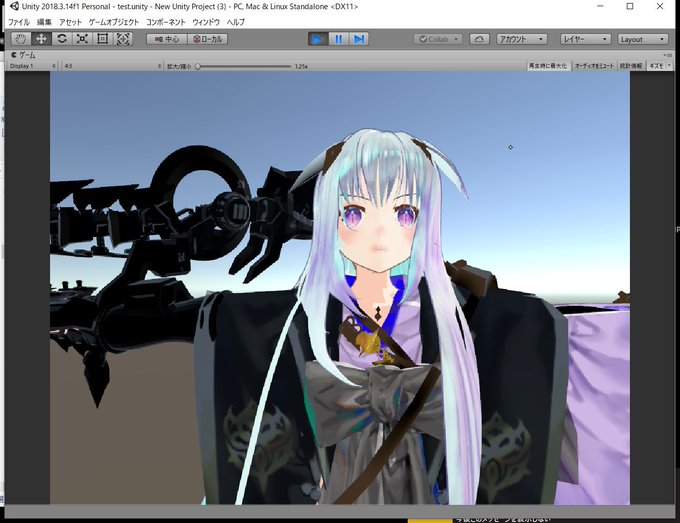
Task: Advance one frame with Step button
Action: coord(359,39)
